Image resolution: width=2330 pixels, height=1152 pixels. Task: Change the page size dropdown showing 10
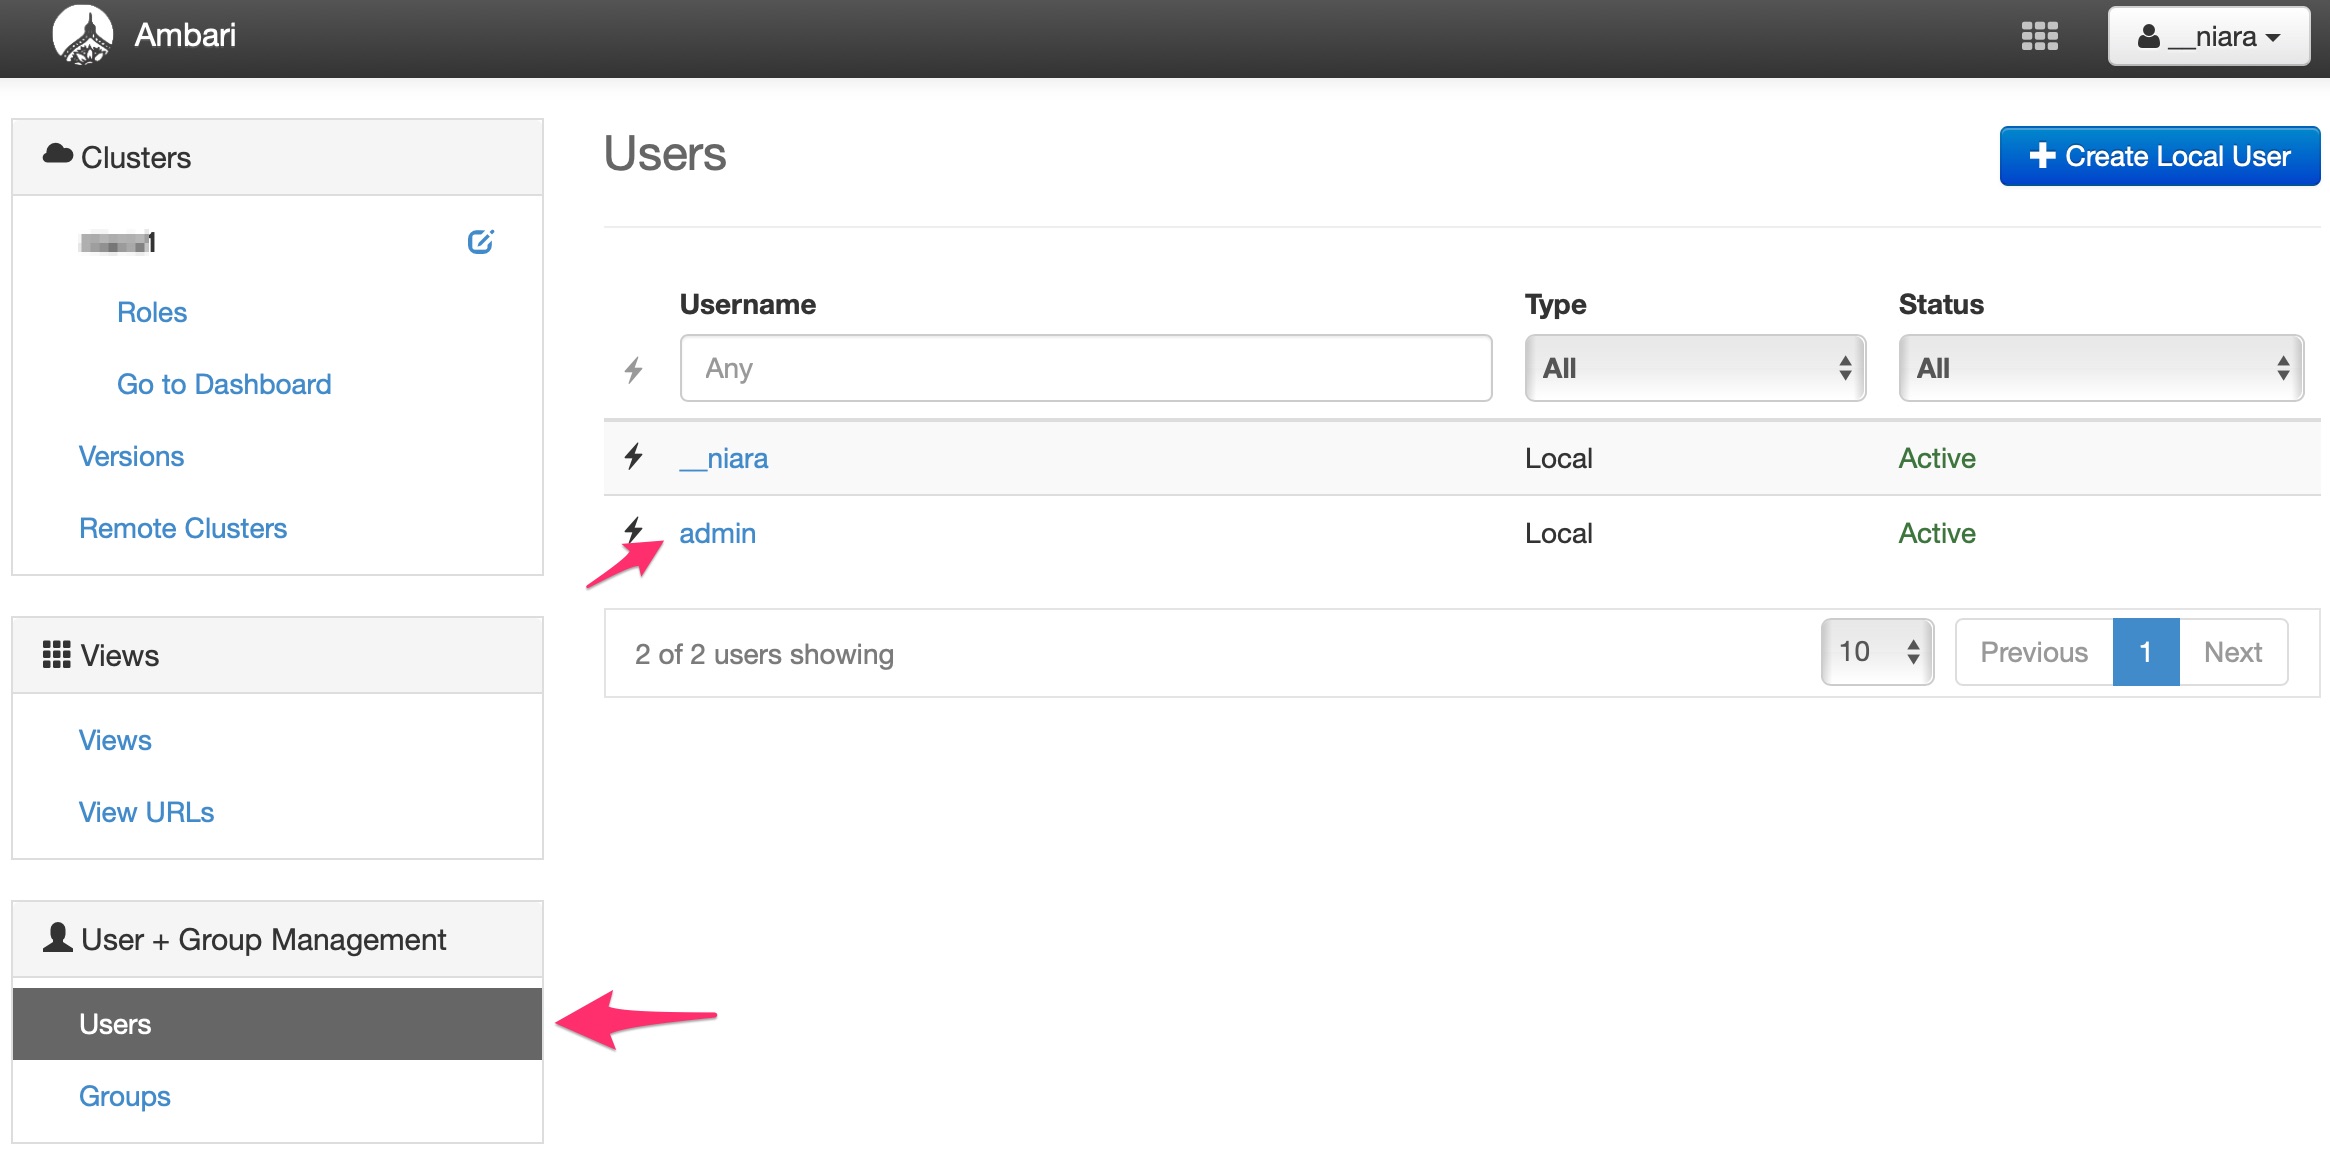(1877, 652)
